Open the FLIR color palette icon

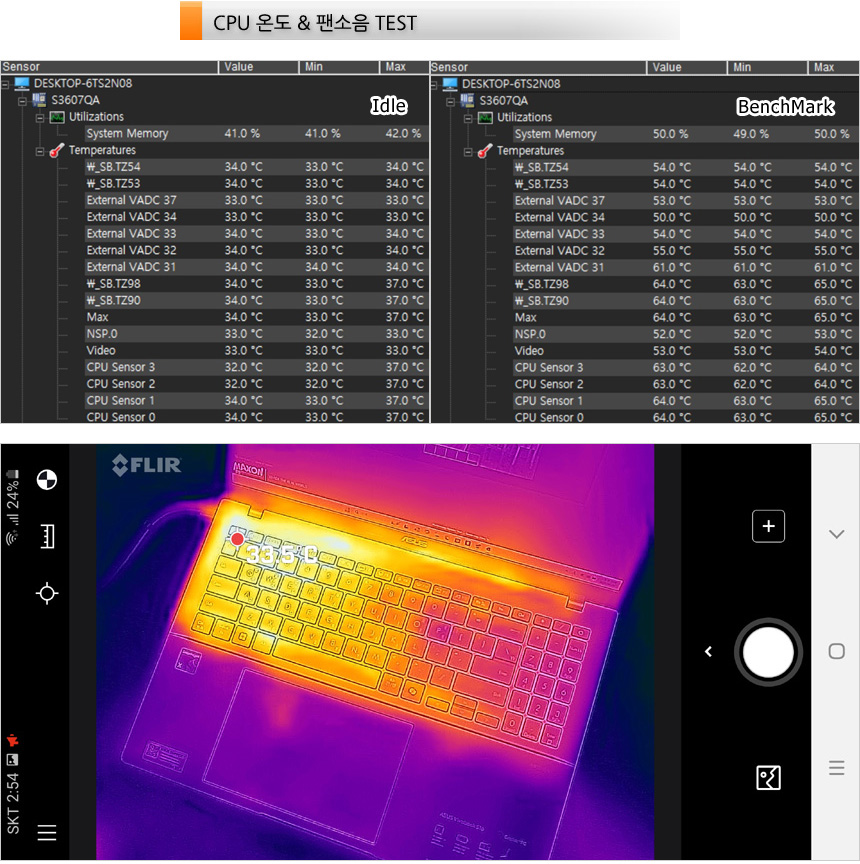(x=46, y=480)
